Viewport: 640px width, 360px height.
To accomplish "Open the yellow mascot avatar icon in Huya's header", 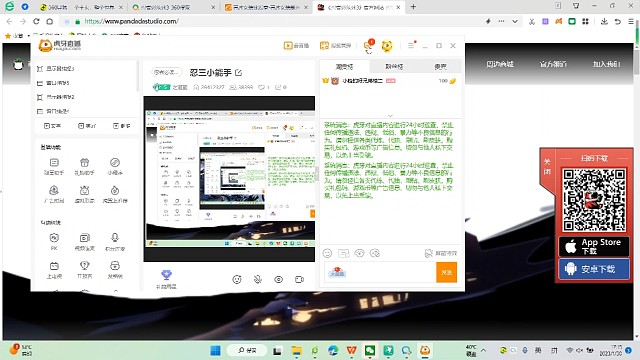I will coord(387,46).
